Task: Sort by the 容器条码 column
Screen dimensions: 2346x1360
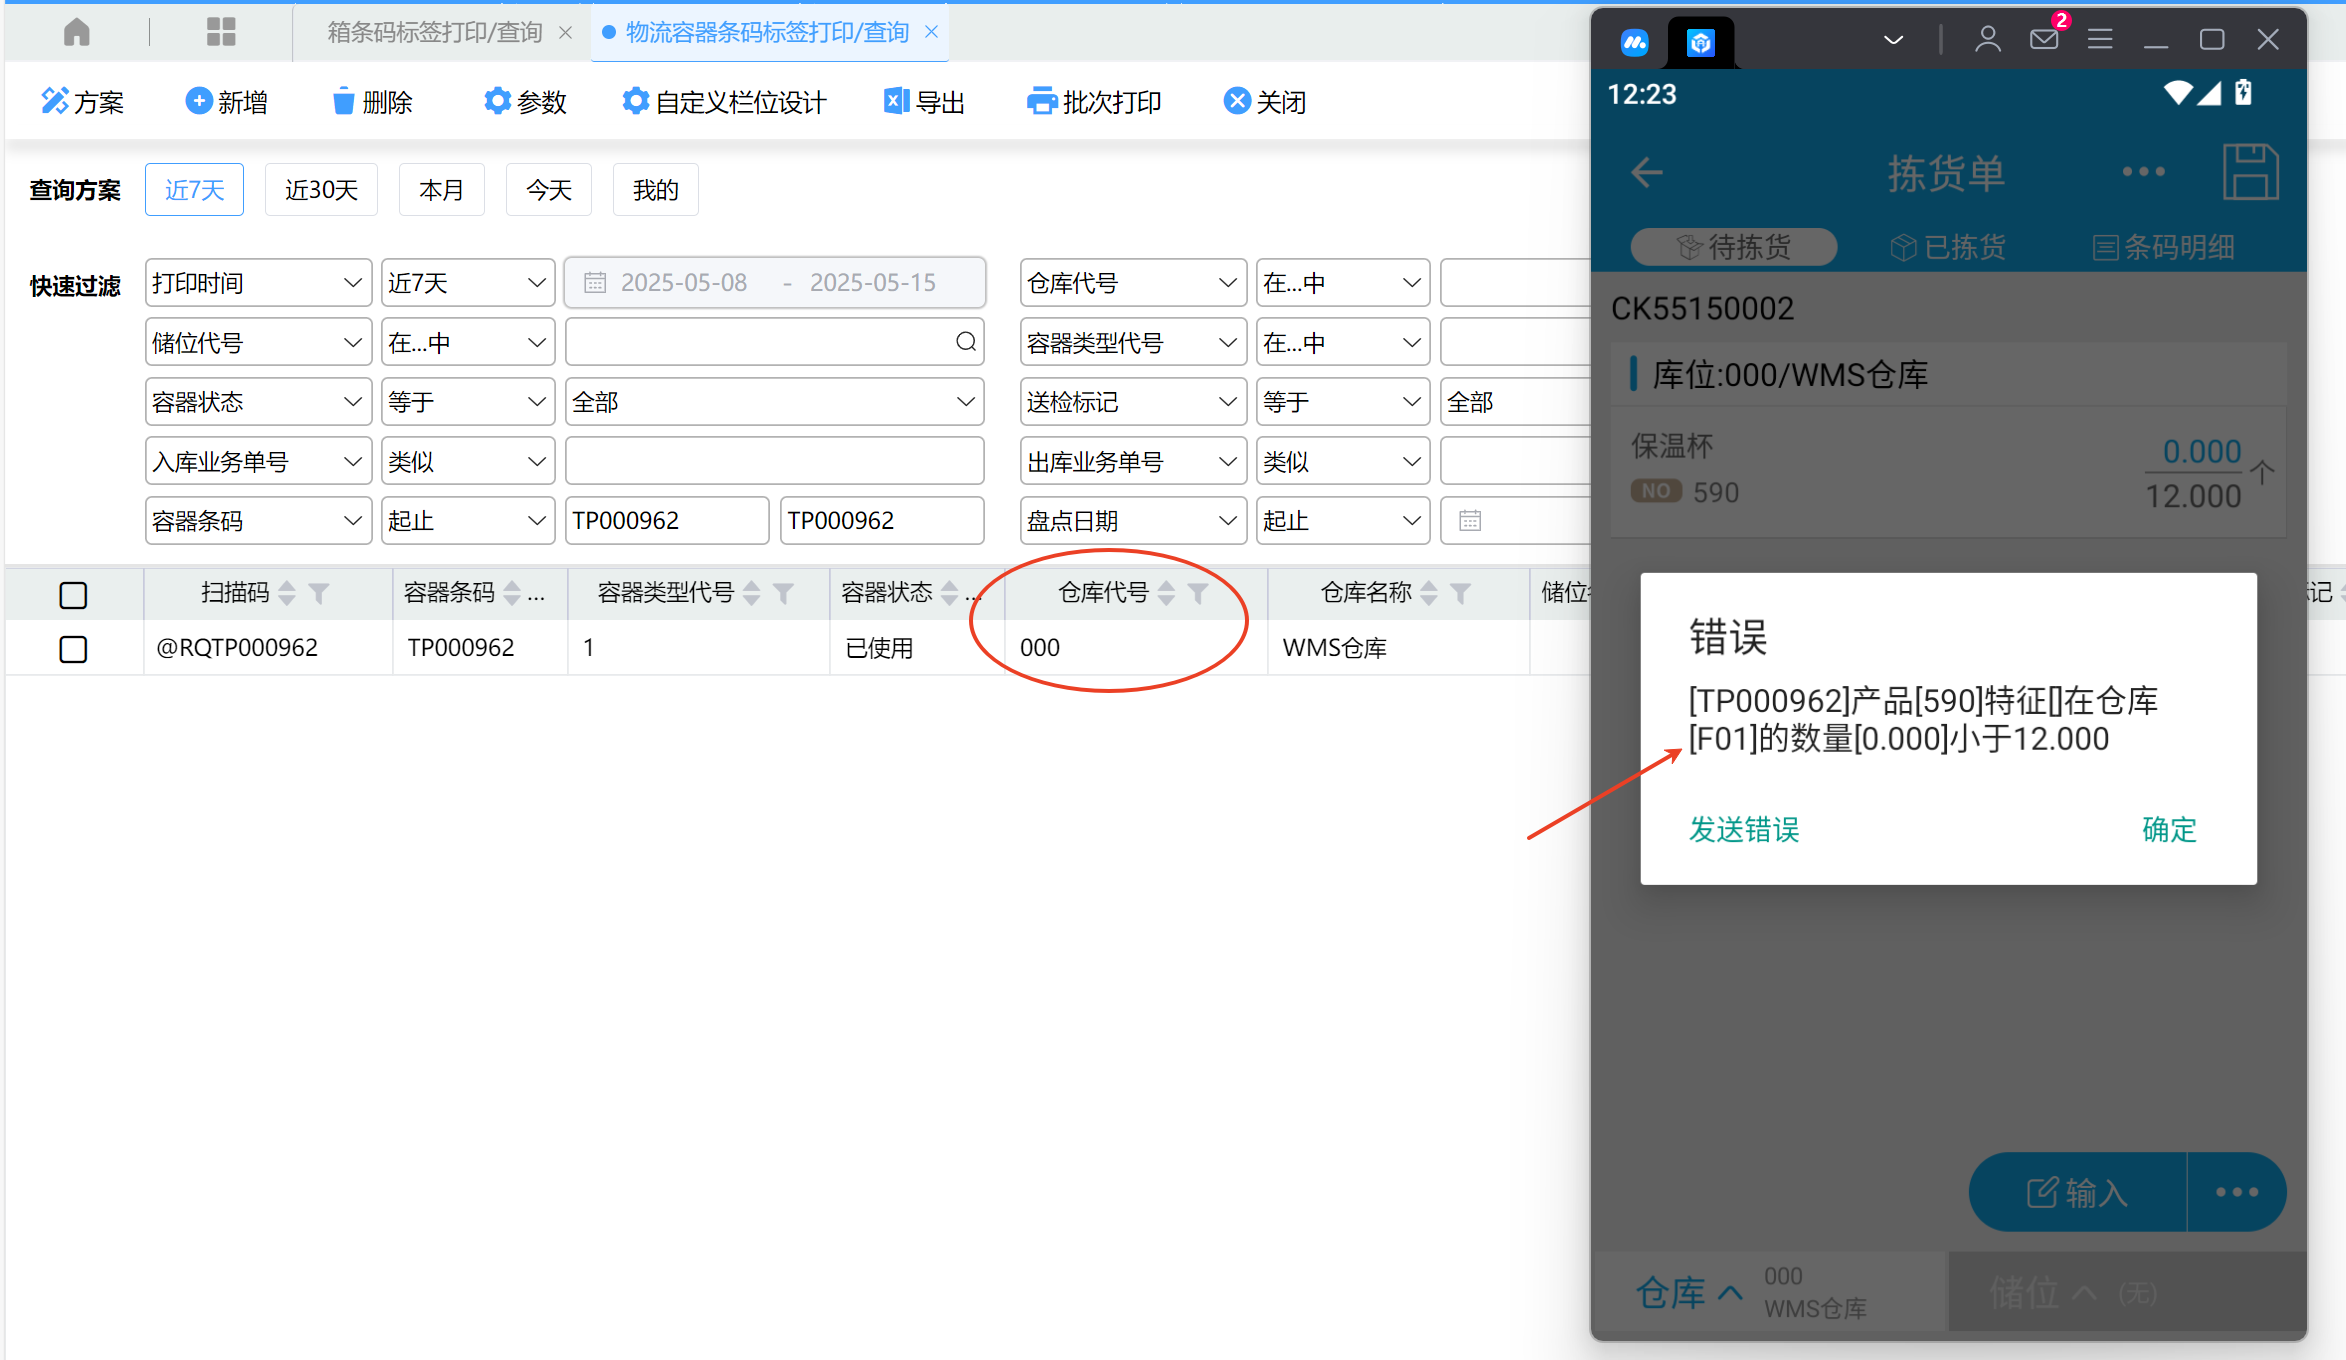Action: pos(512,593)
